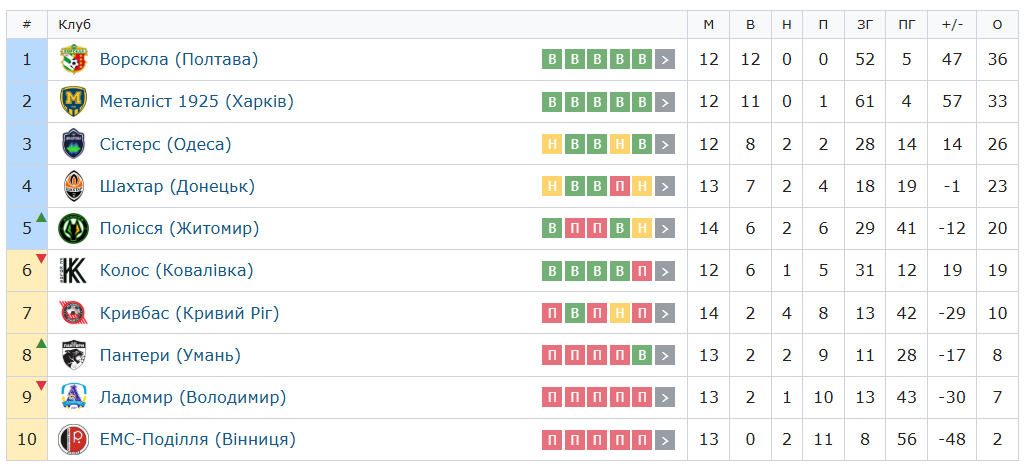
Task: Click the Sisters (Odesa) team badge
Action: pos(74,144)
